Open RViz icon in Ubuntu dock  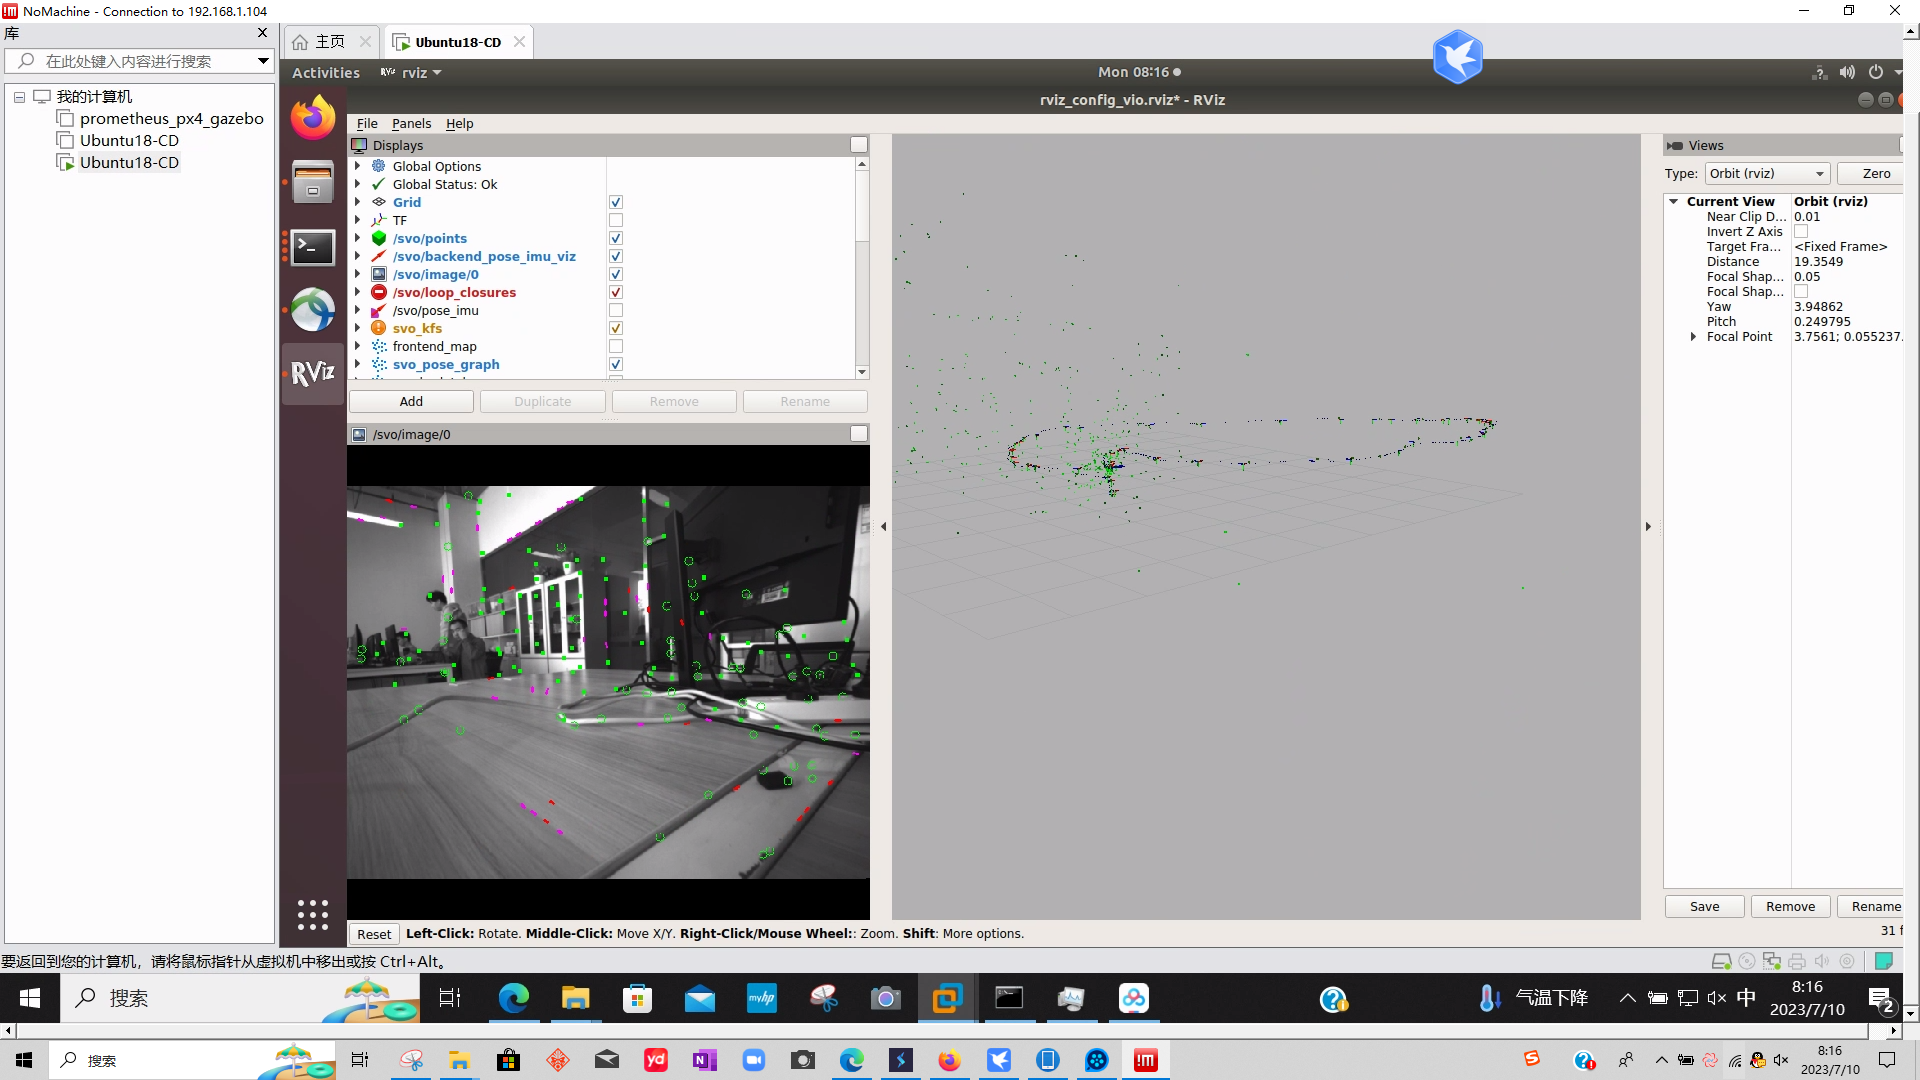(x=313, y=373)
